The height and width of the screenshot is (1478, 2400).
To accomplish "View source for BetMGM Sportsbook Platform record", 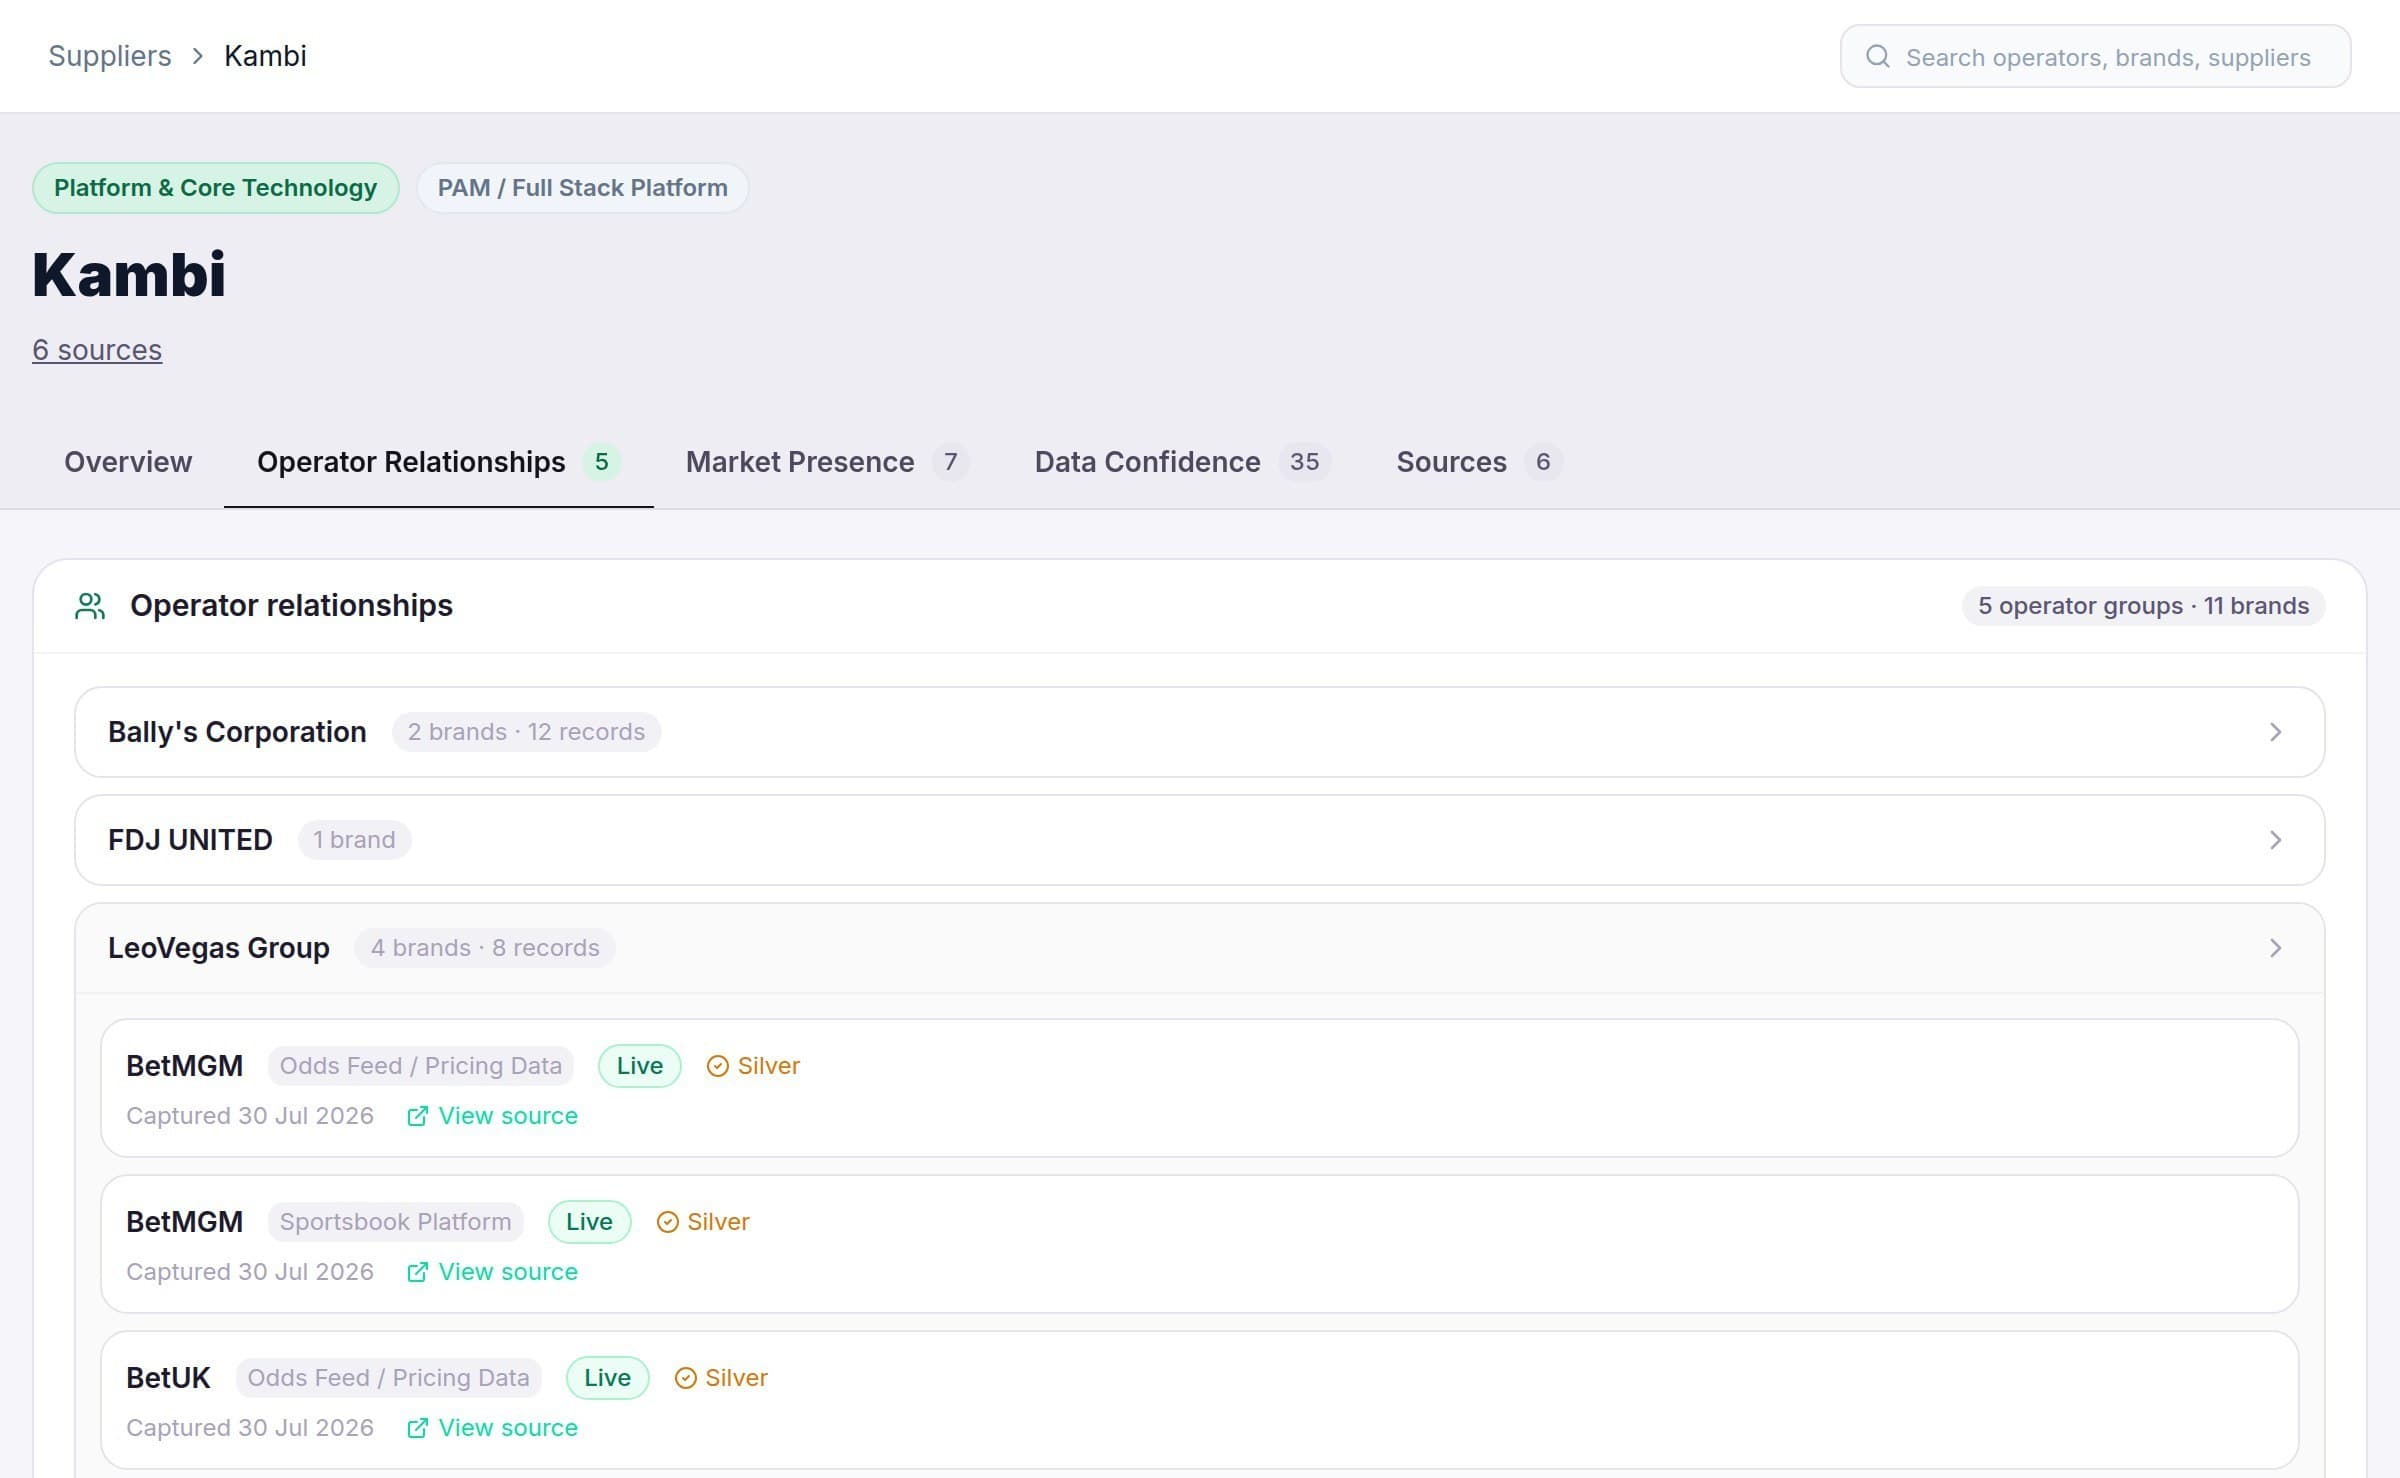I will pos(492,1272).
